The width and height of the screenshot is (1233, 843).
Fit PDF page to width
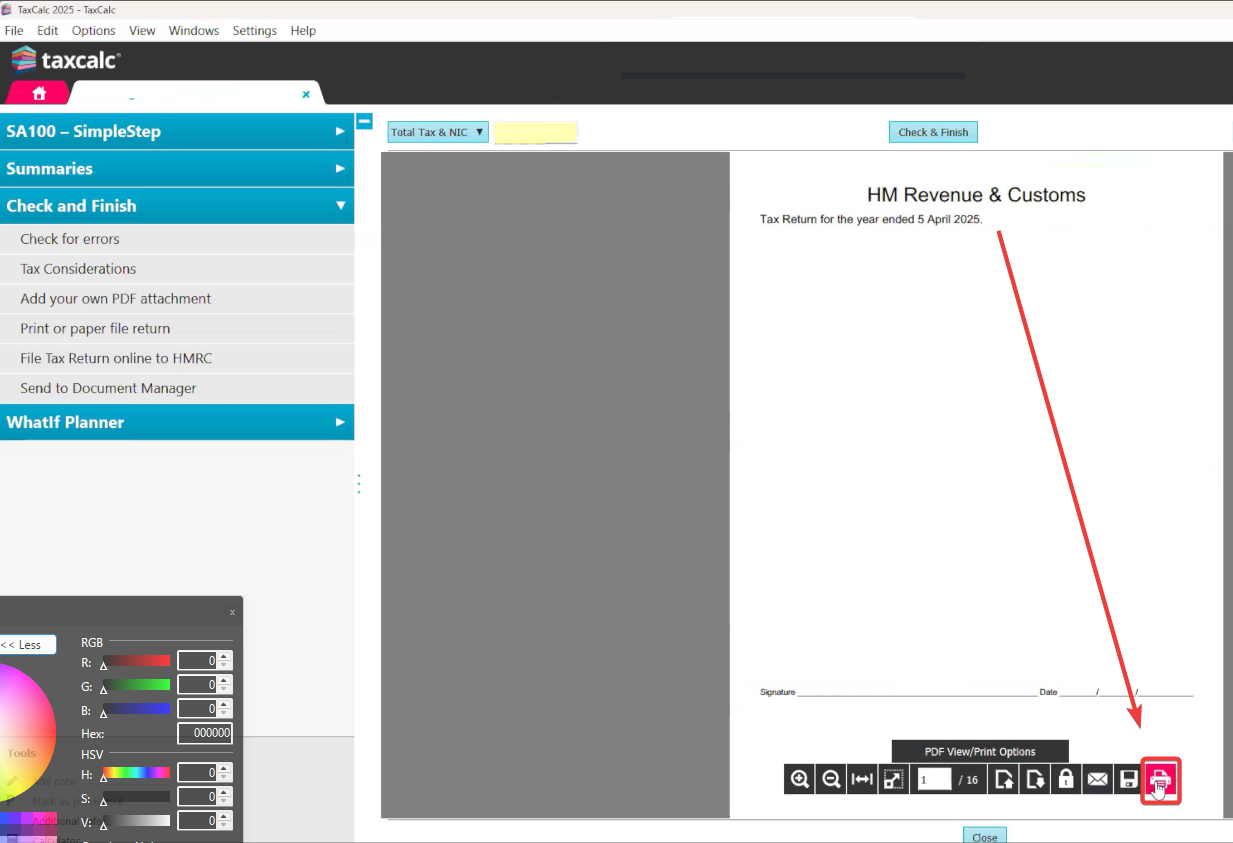click(x=862, y=780)
